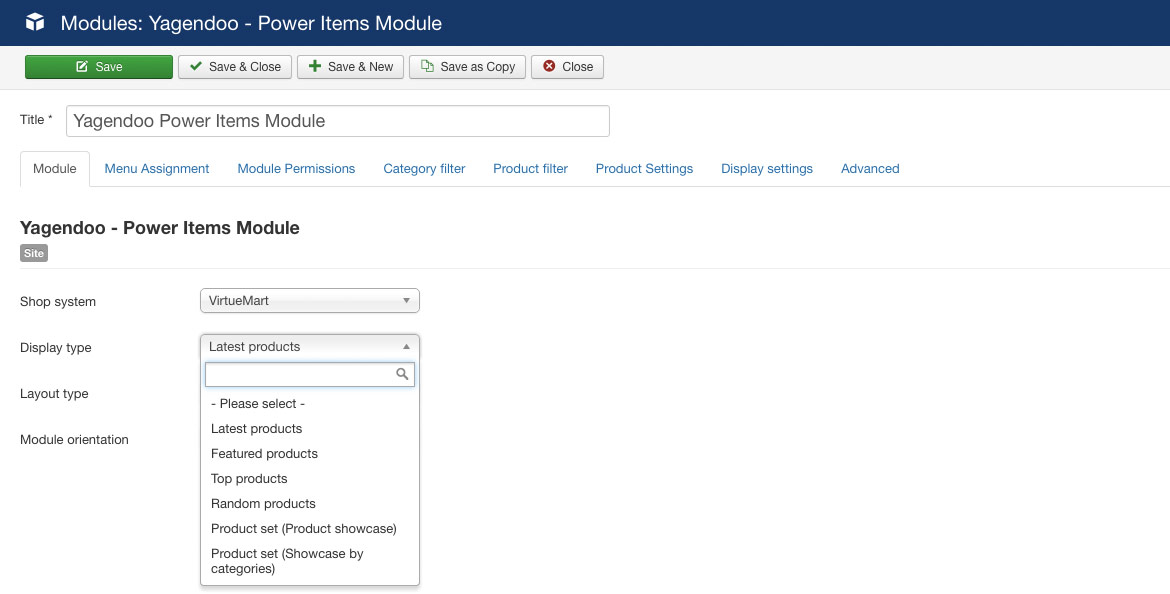The height and width of the screenshot is (594, 1170).
Task: Switch to the Module tab
Action: click(54, 169)
